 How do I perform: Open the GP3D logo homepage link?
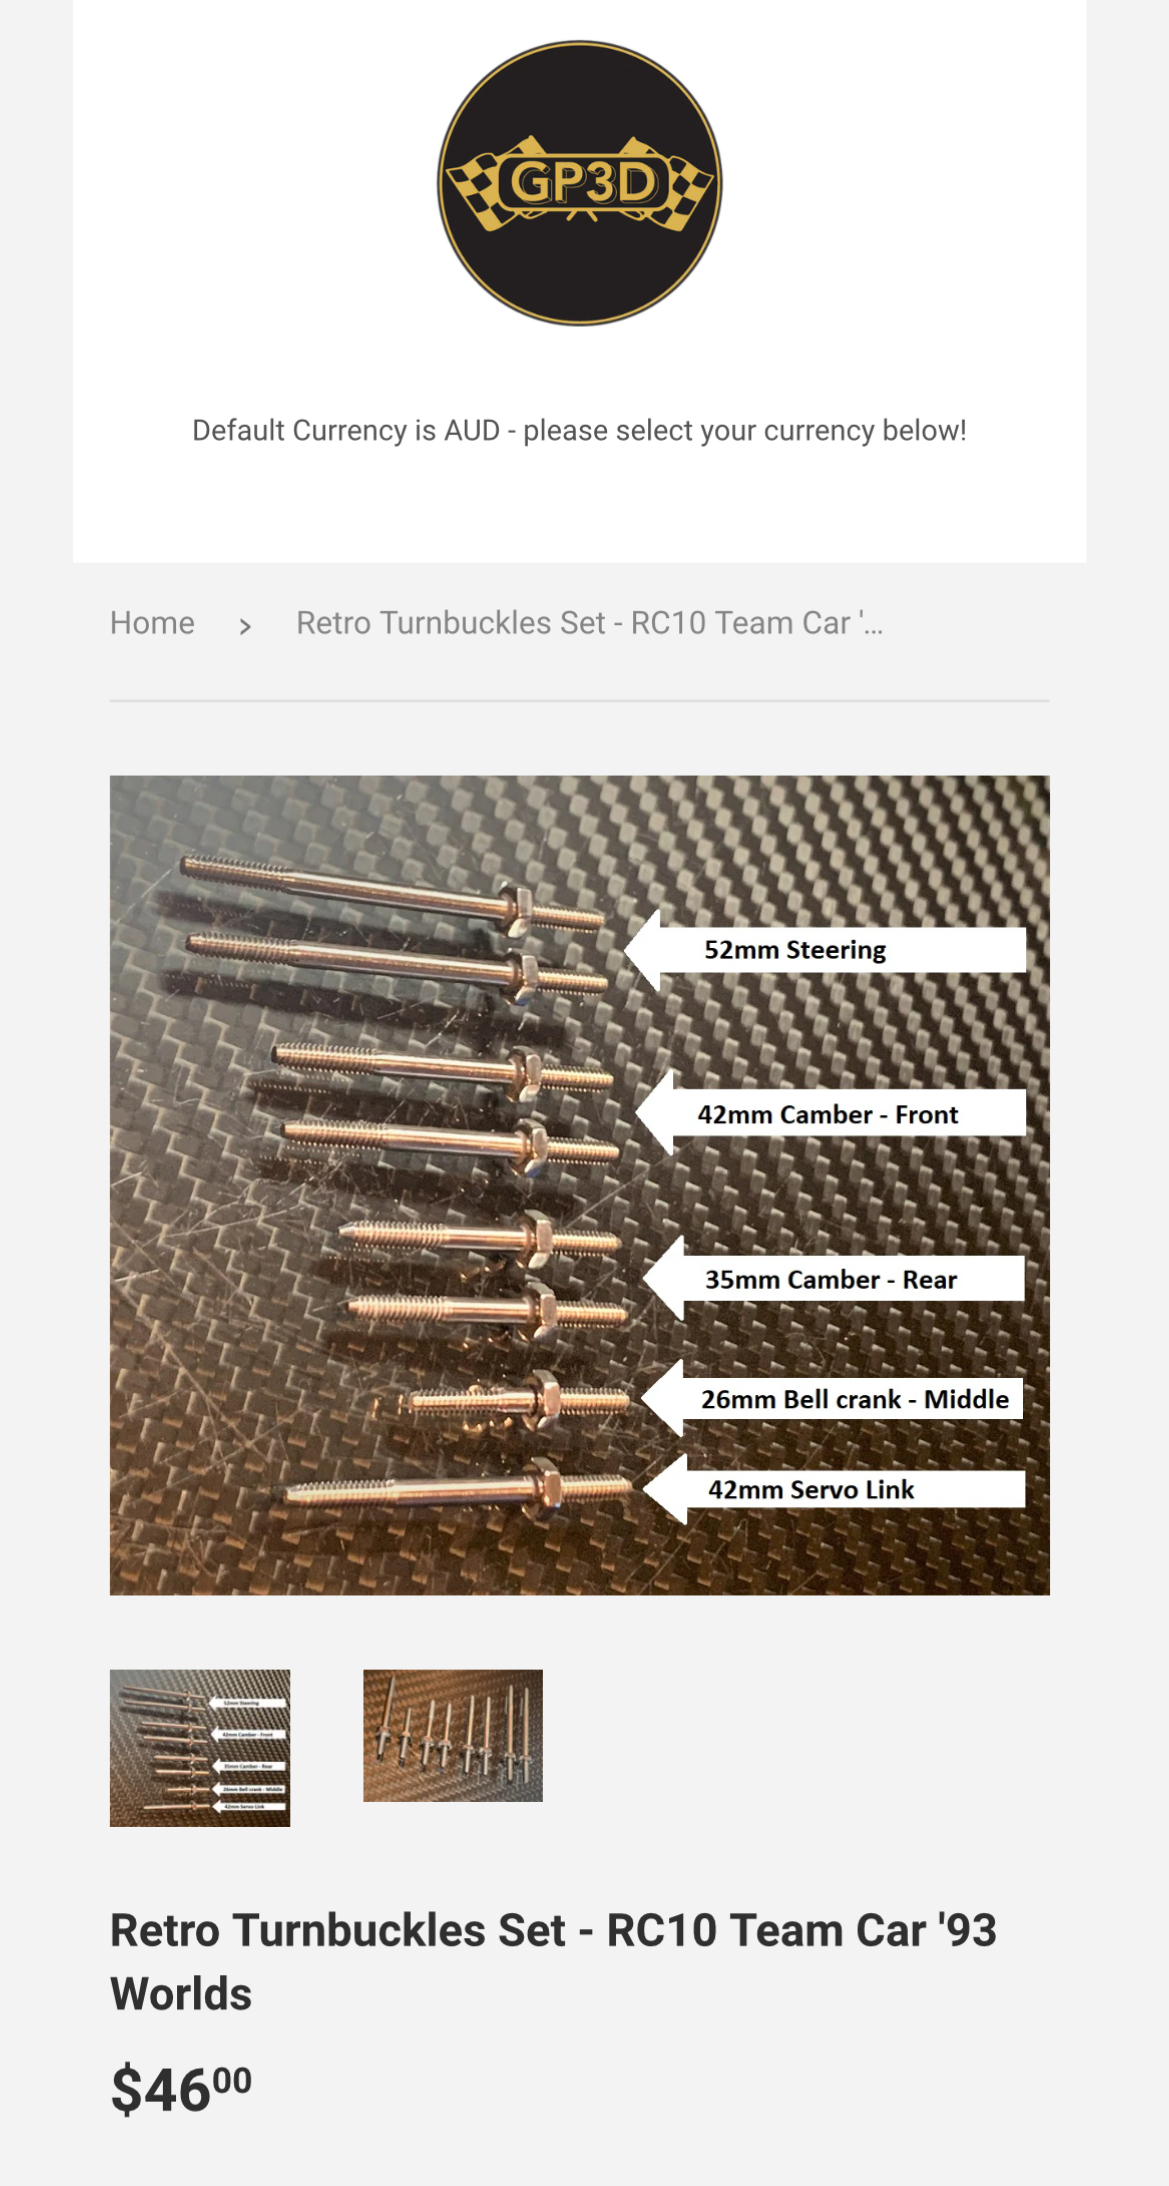point(579,183)
